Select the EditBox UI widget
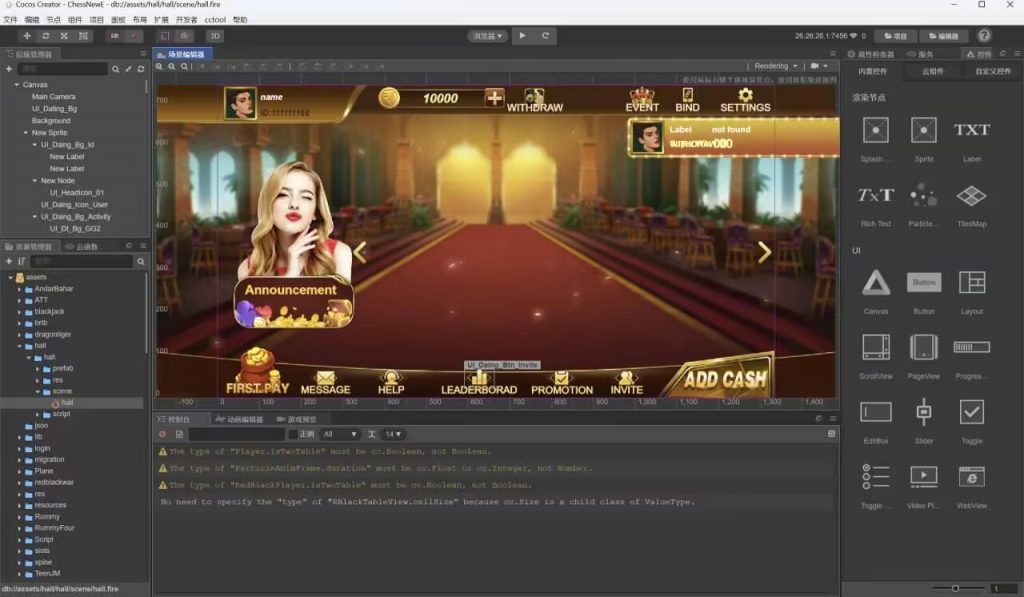1024x597 pixels. [x=875, y=411]
